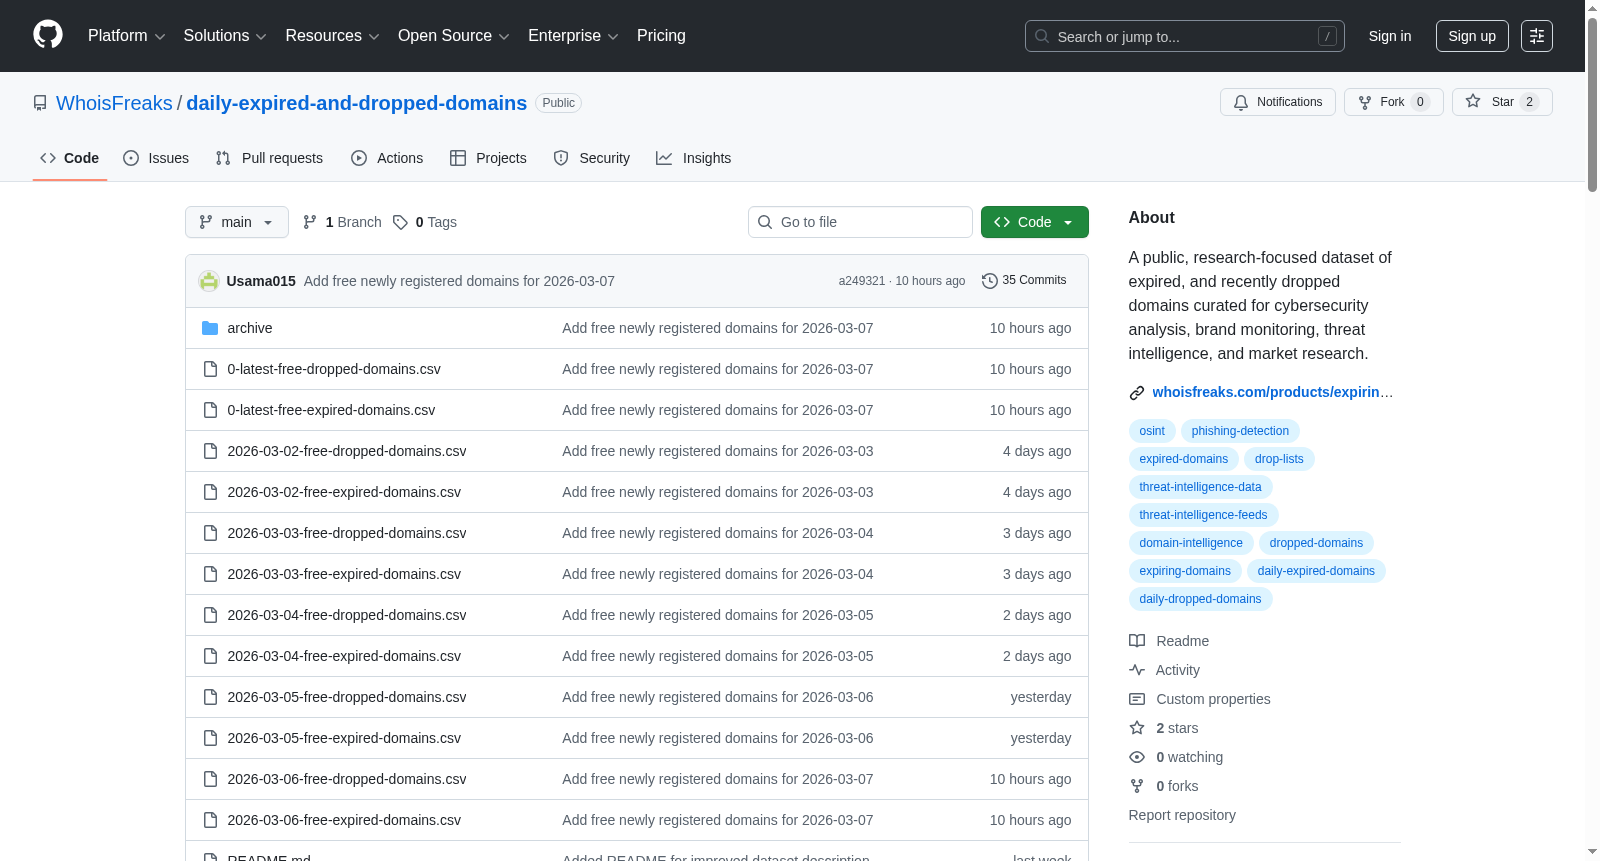This screenshot has height=861, width=1600.
Task: Click the archive folder icon
Action: pos(210,328)
